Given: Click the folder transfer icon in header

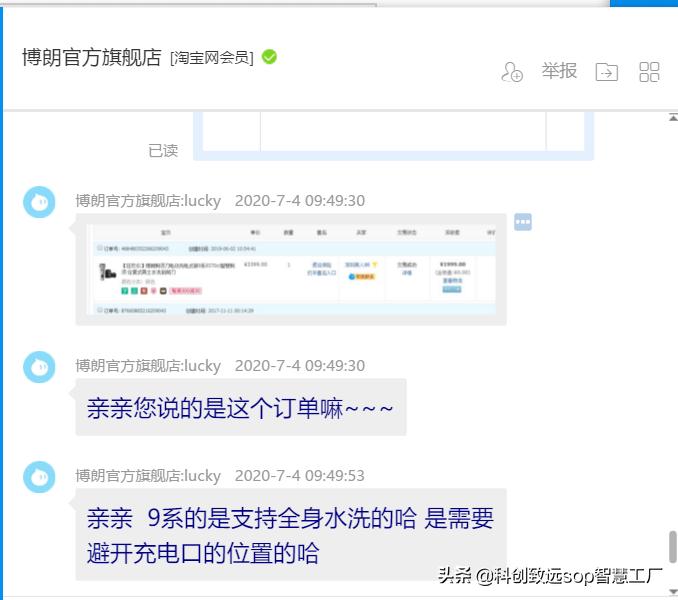Looking at the screenshot, I should pos(607,72).
